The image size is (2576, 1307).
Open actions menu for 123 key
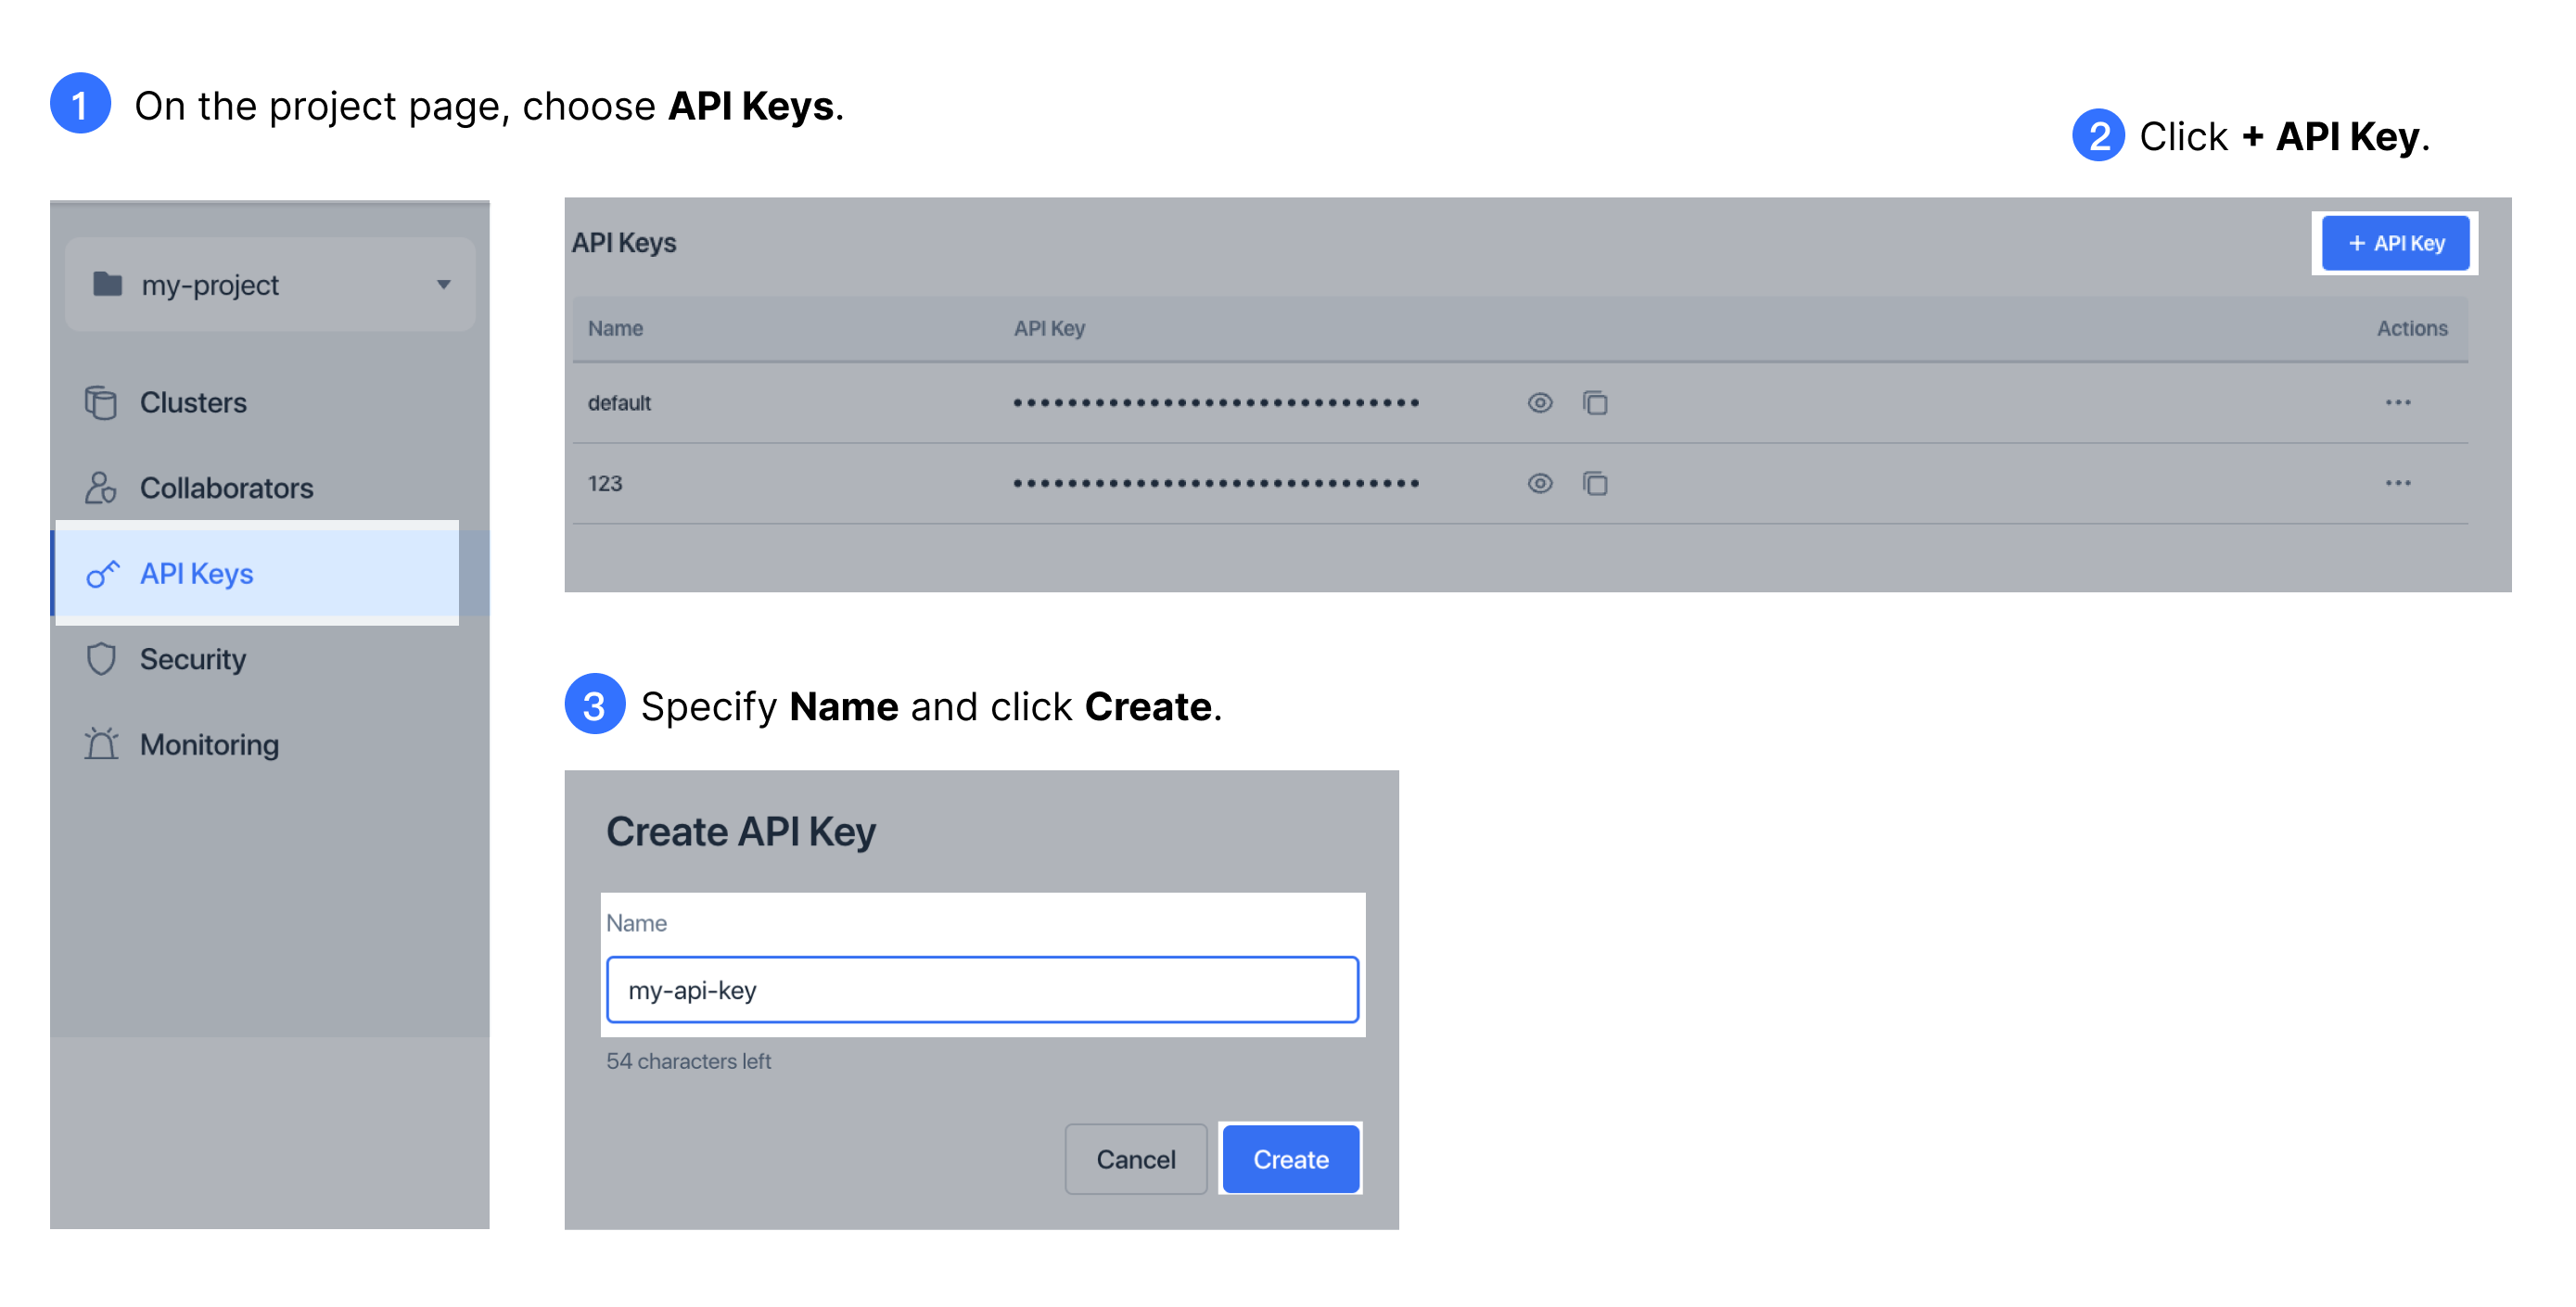tap(2398, 484)
